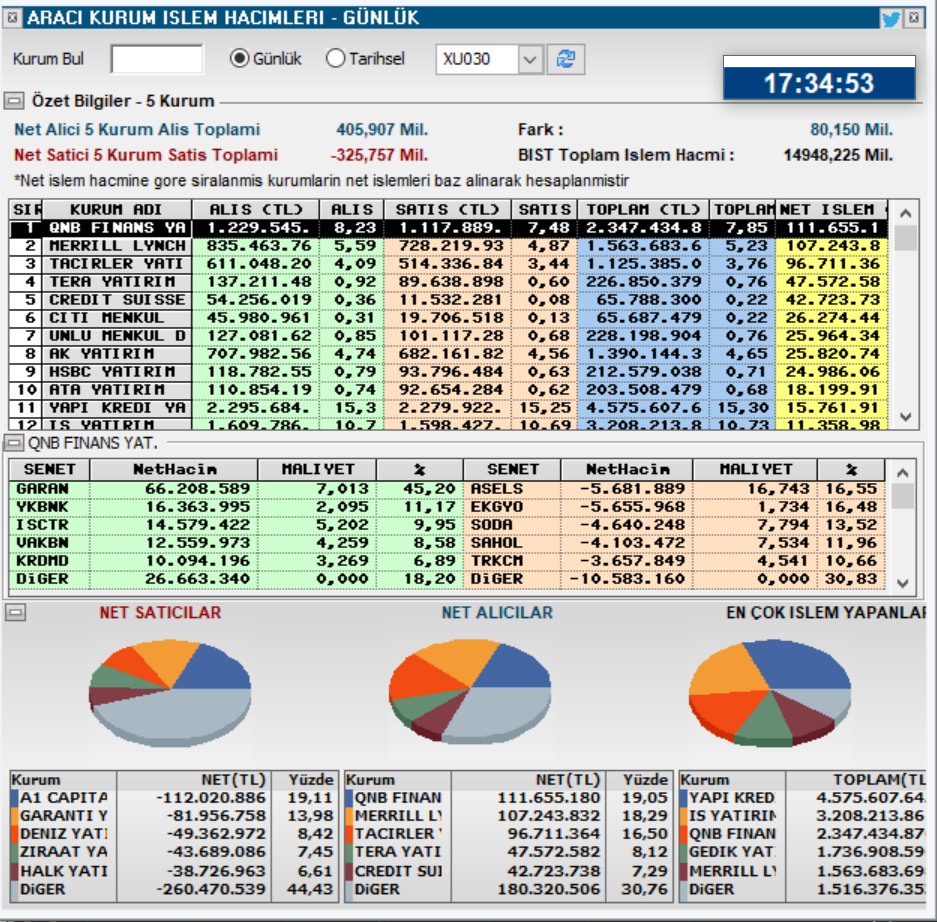937x922 pixels.
Task: Click scroll down arrow of SENET table
Action: point(903,583)
